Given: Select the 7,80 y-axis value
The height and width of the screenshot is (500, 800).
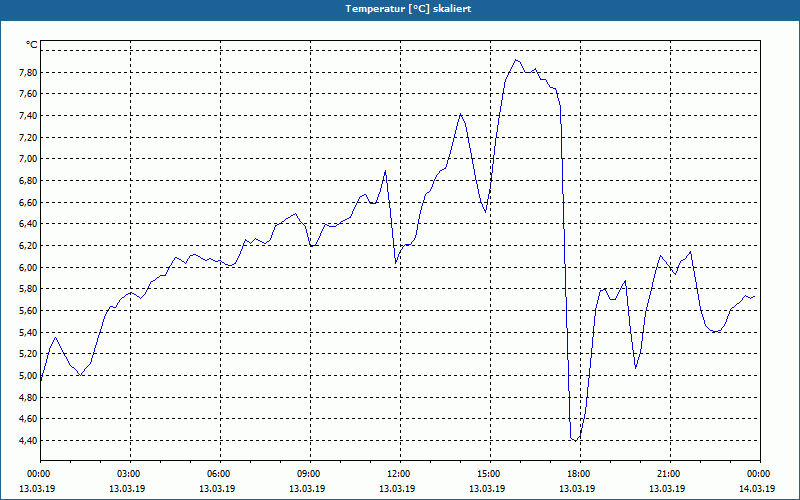Looking at the screenshot, I should [x=28, y=72].
